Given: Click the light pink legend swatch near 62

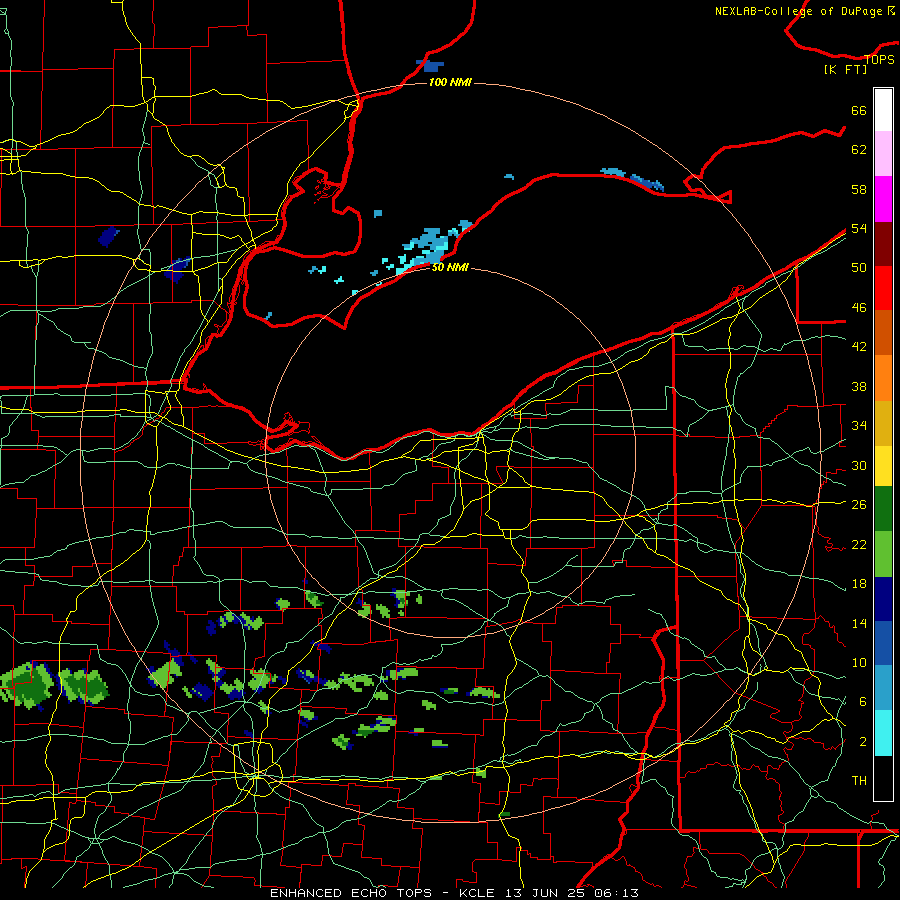Looking at the screenshot, I should [x=883, y=153].
